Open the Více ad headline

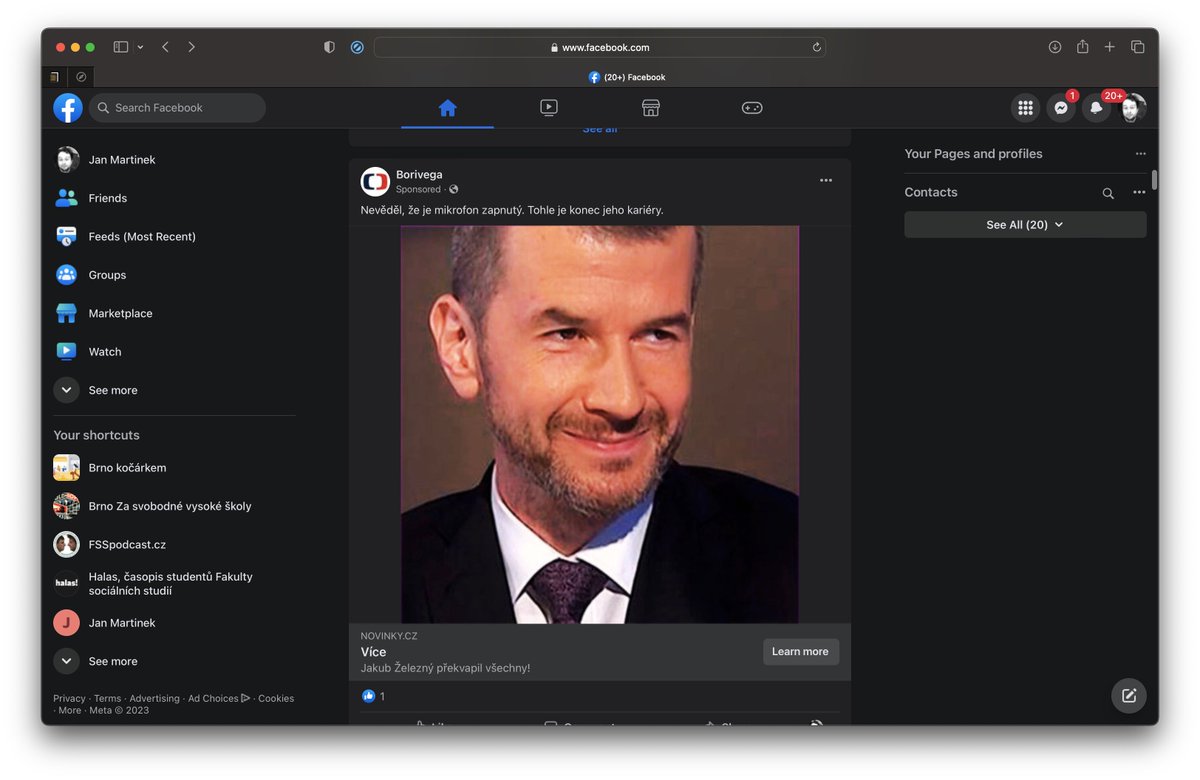[373, 652]
